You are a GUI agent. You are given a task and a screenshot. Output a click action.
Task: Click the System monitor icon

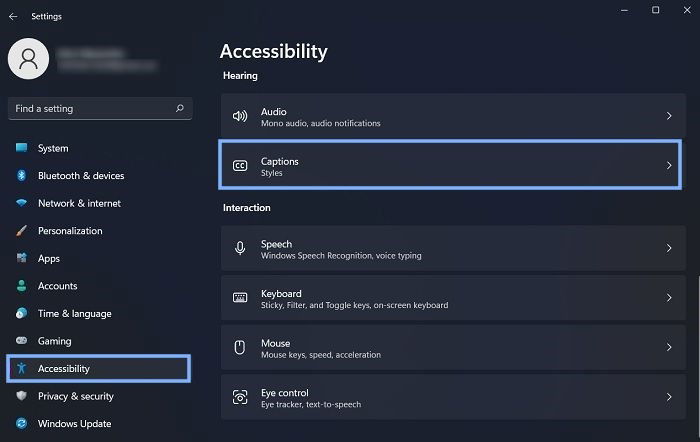pyautogui.click(x=21, y=148)
